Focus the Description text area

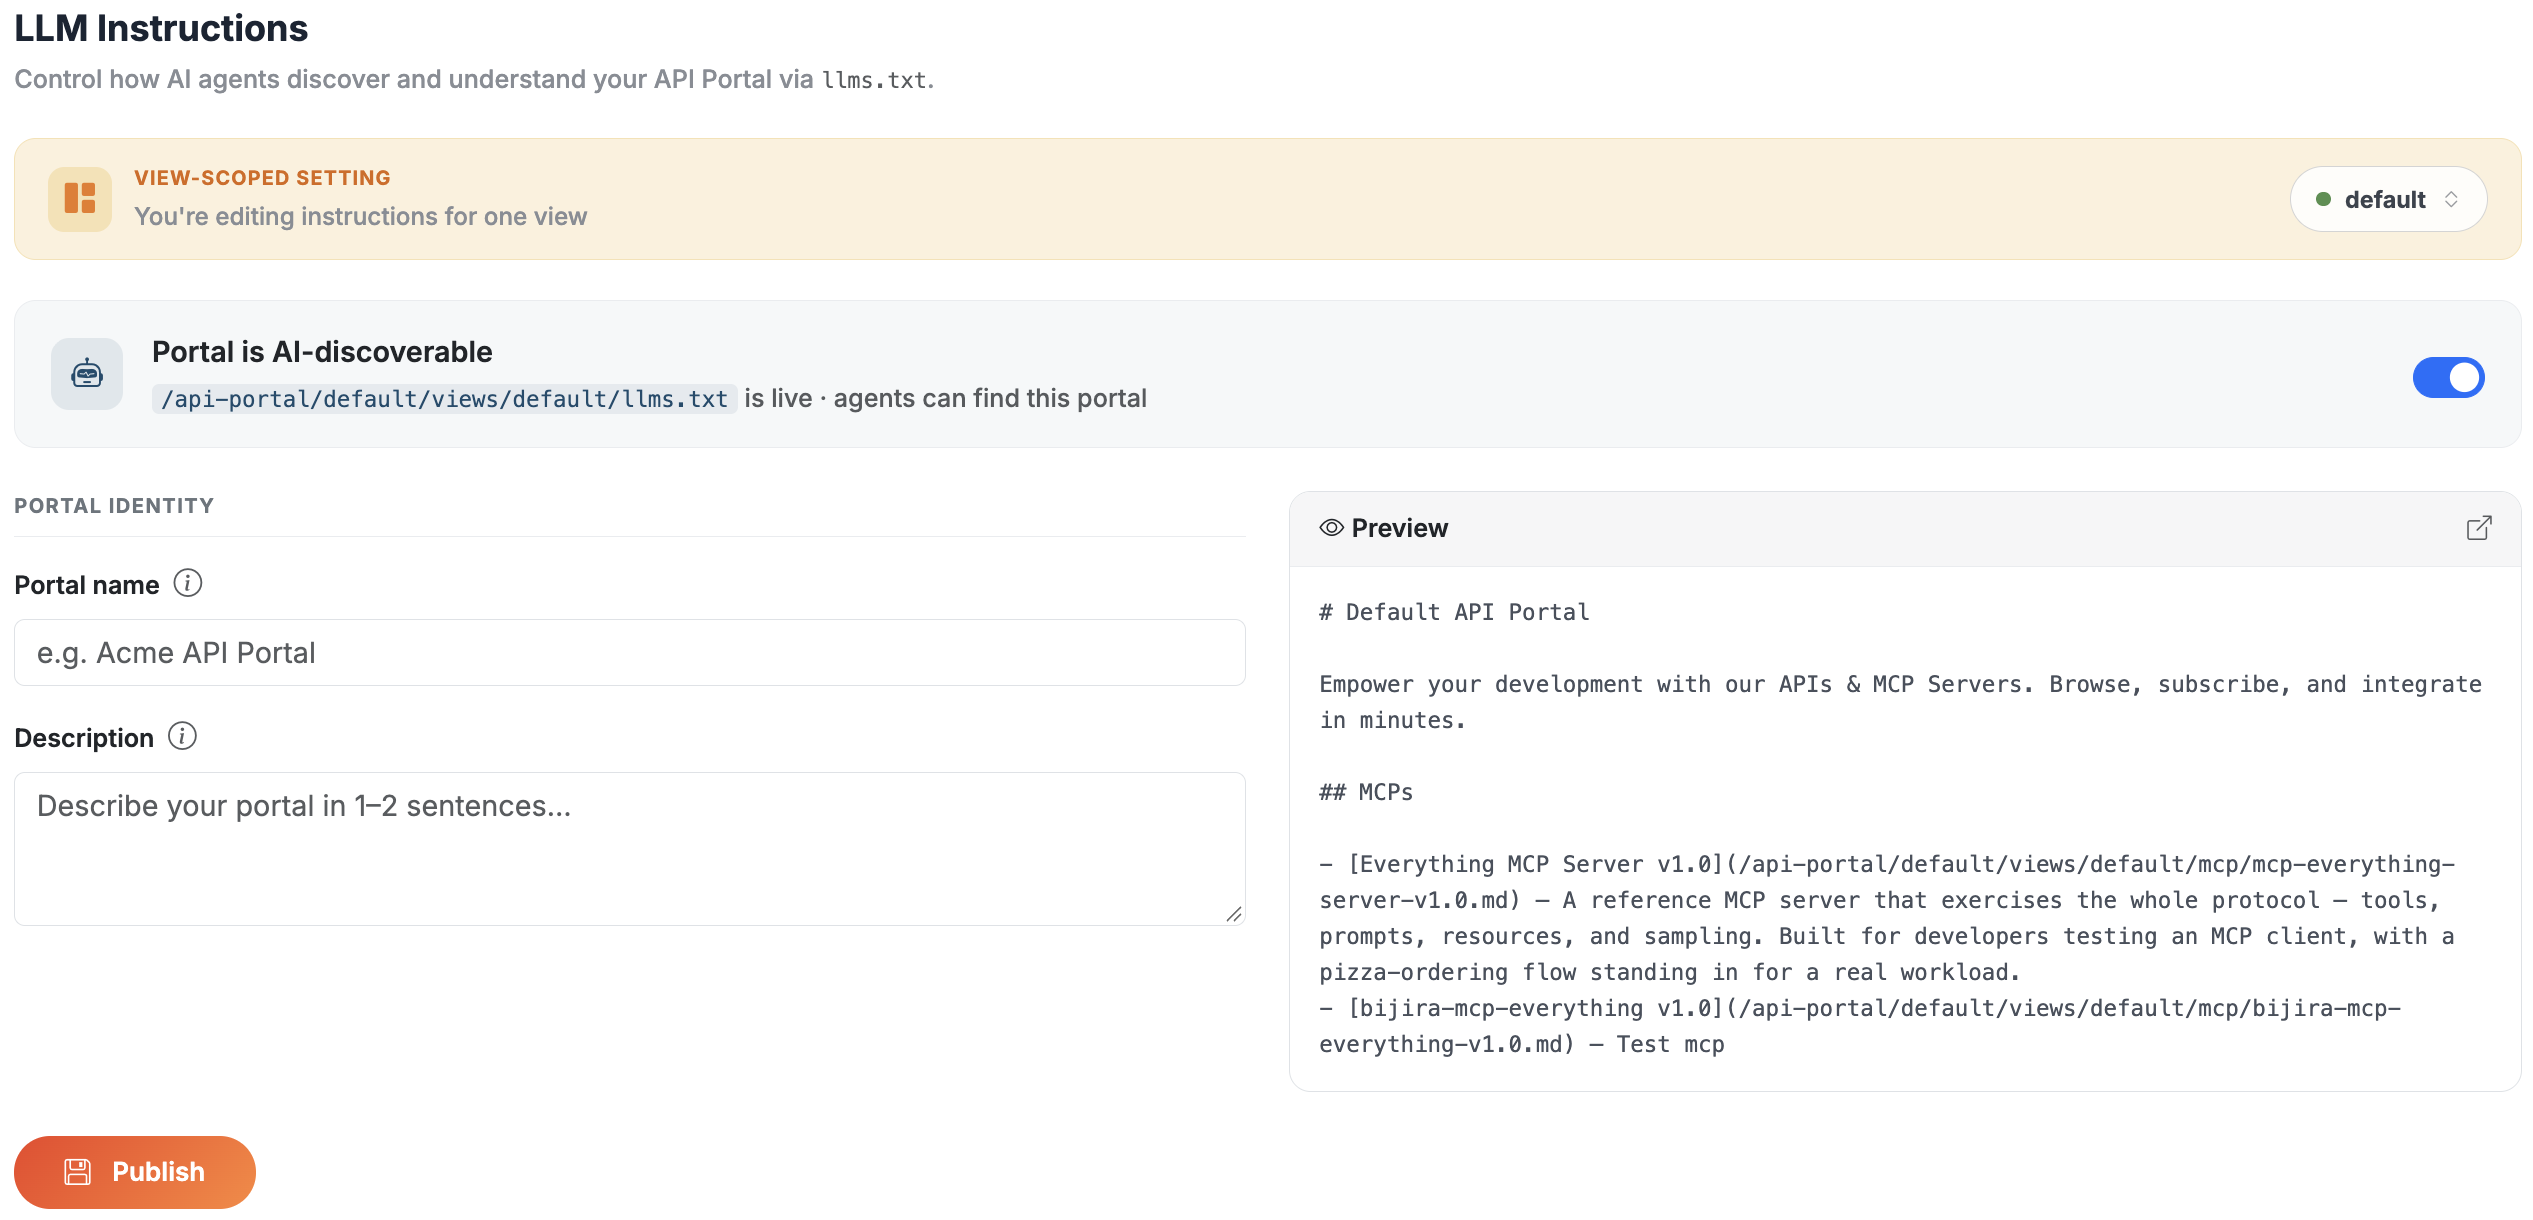pos(630,849)
